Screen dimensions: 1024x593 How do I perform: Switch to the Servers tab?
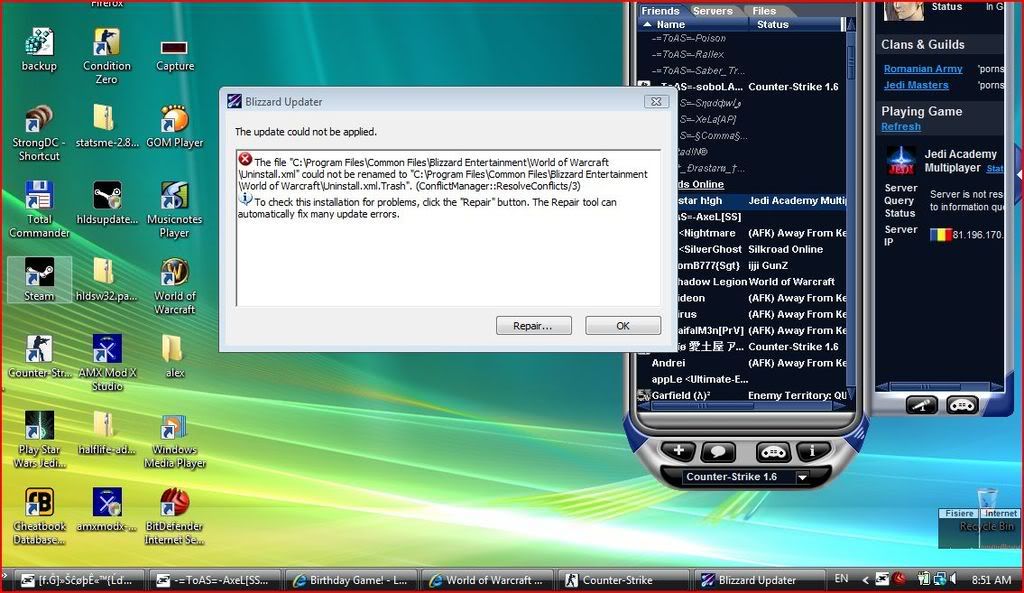tap(712, 11)
